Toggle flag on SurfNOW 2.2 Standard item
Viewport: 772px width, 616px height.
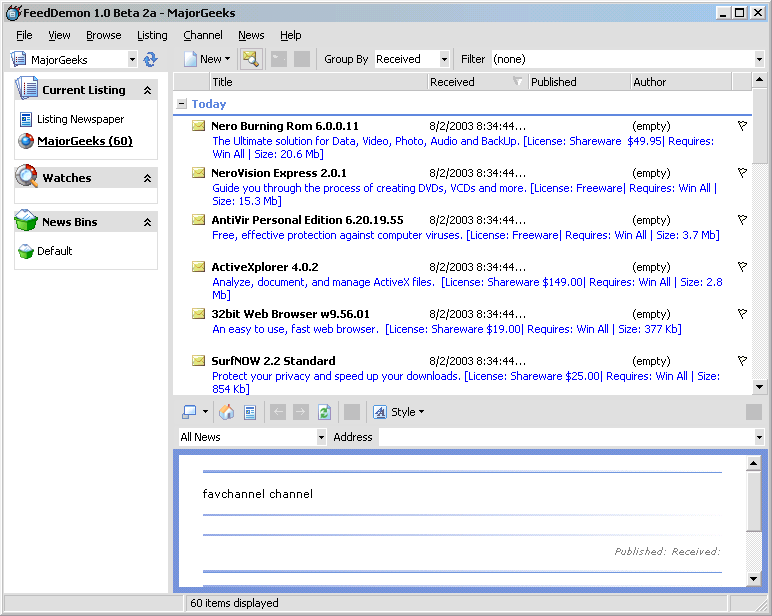742,361
